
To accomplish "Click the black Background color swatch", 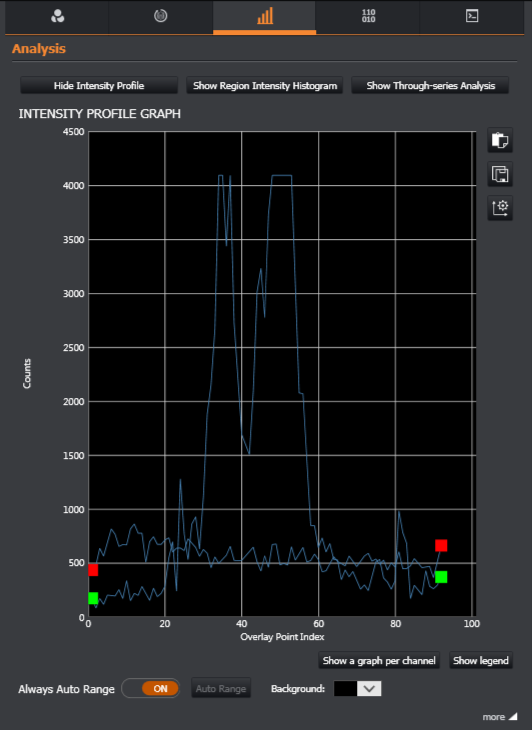I will pos(345,689).
